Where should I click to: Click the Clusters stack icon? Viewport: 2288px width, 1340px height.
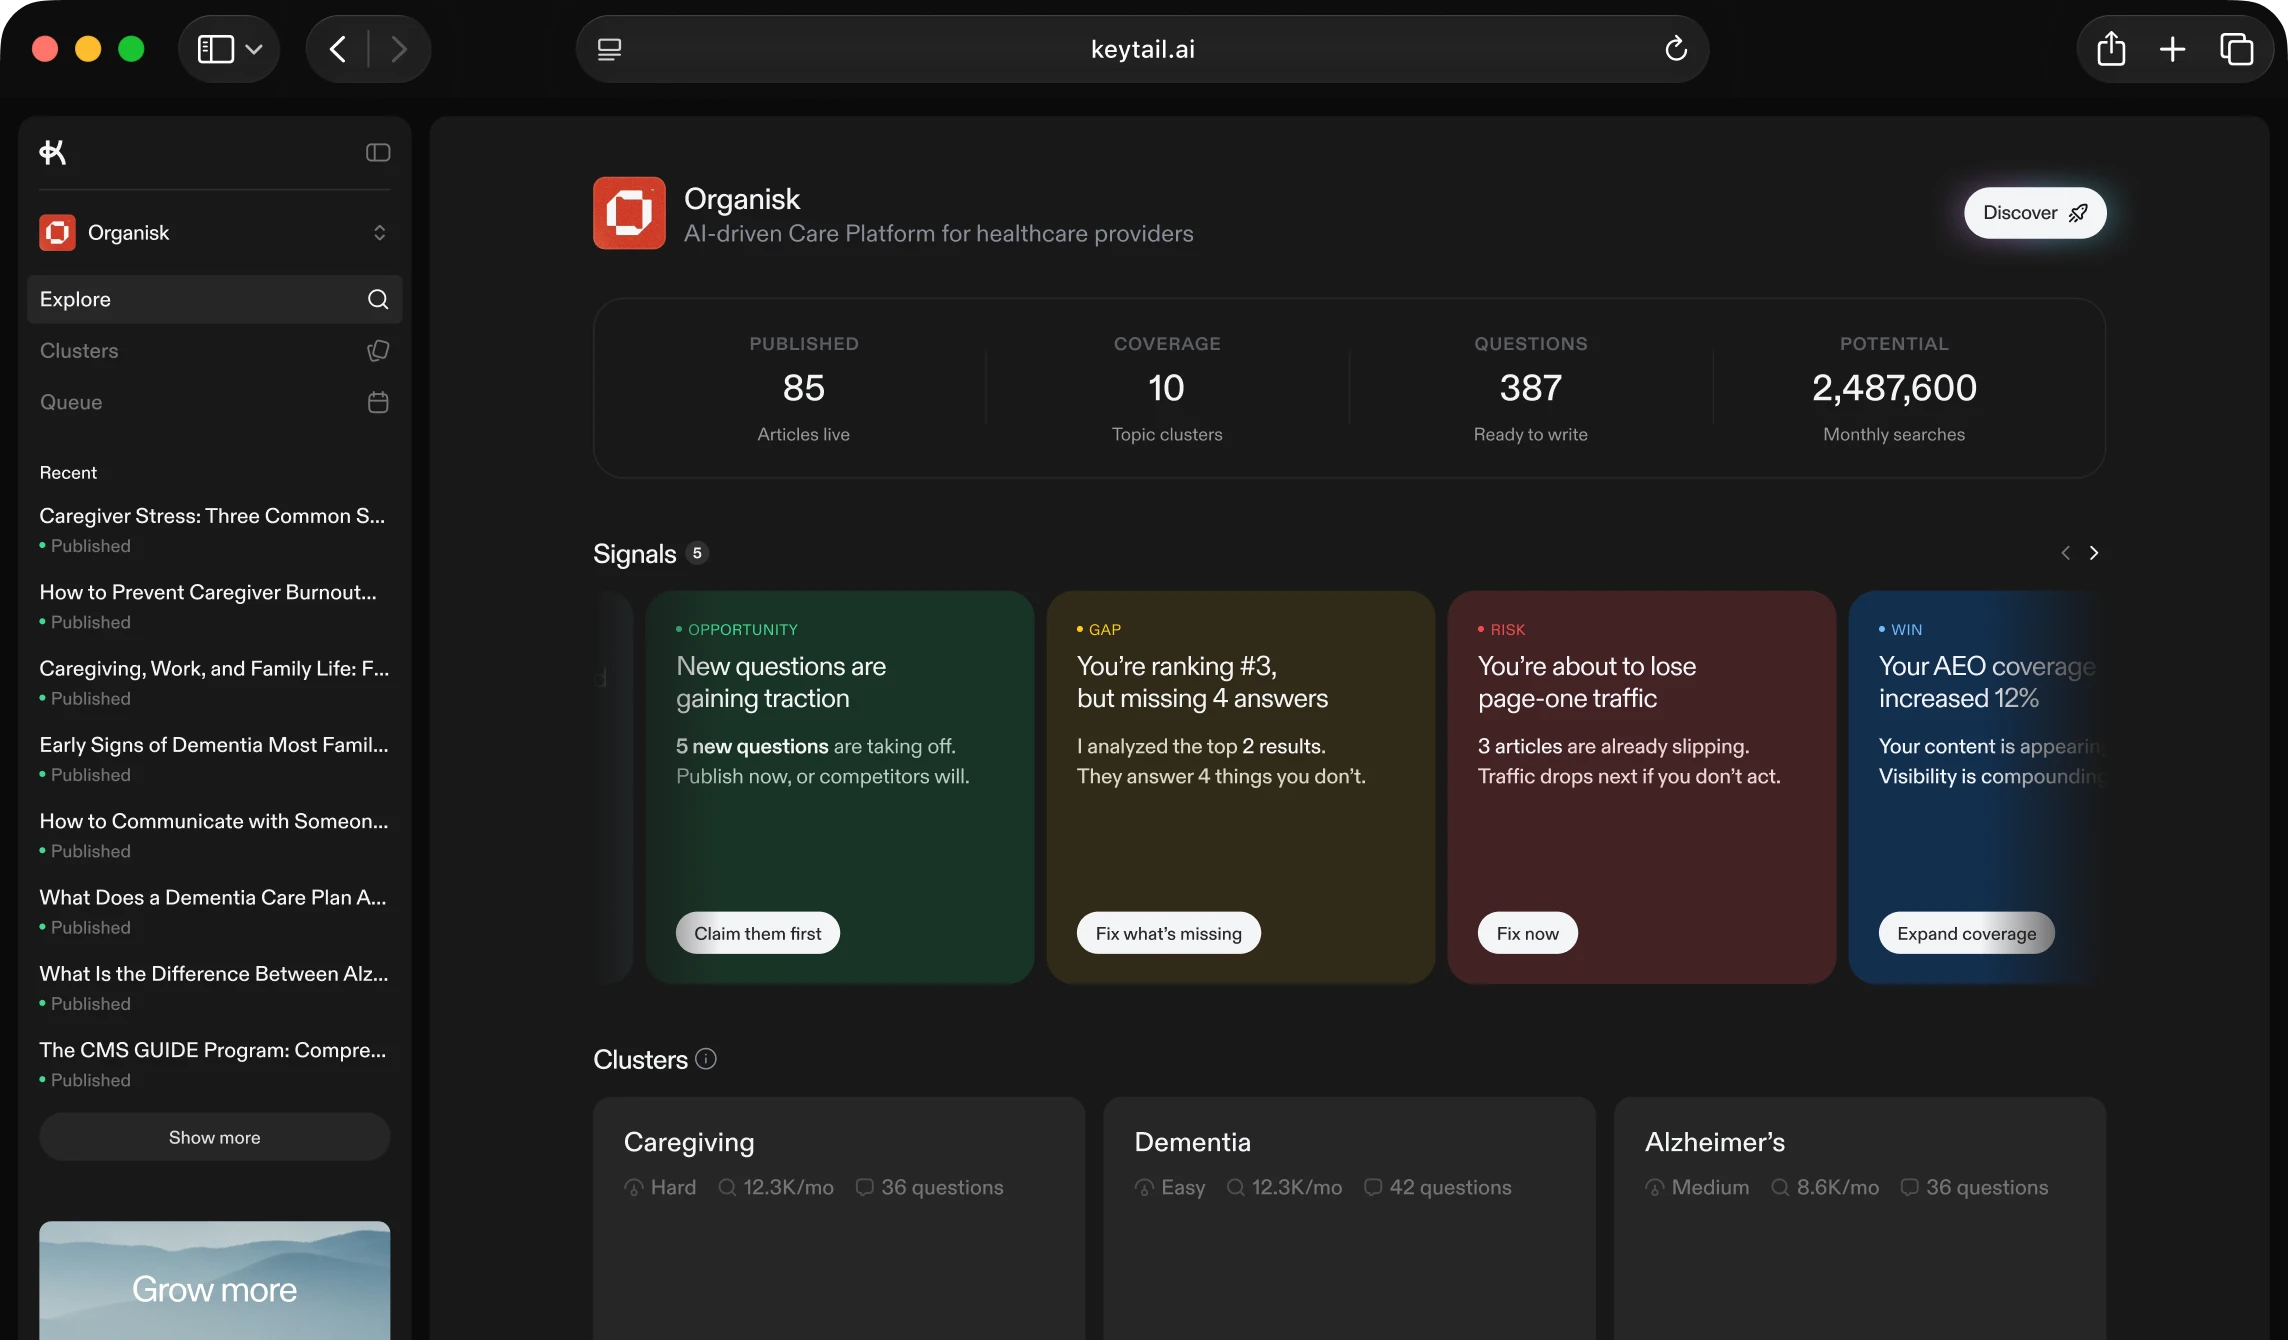tap(378, 350)
